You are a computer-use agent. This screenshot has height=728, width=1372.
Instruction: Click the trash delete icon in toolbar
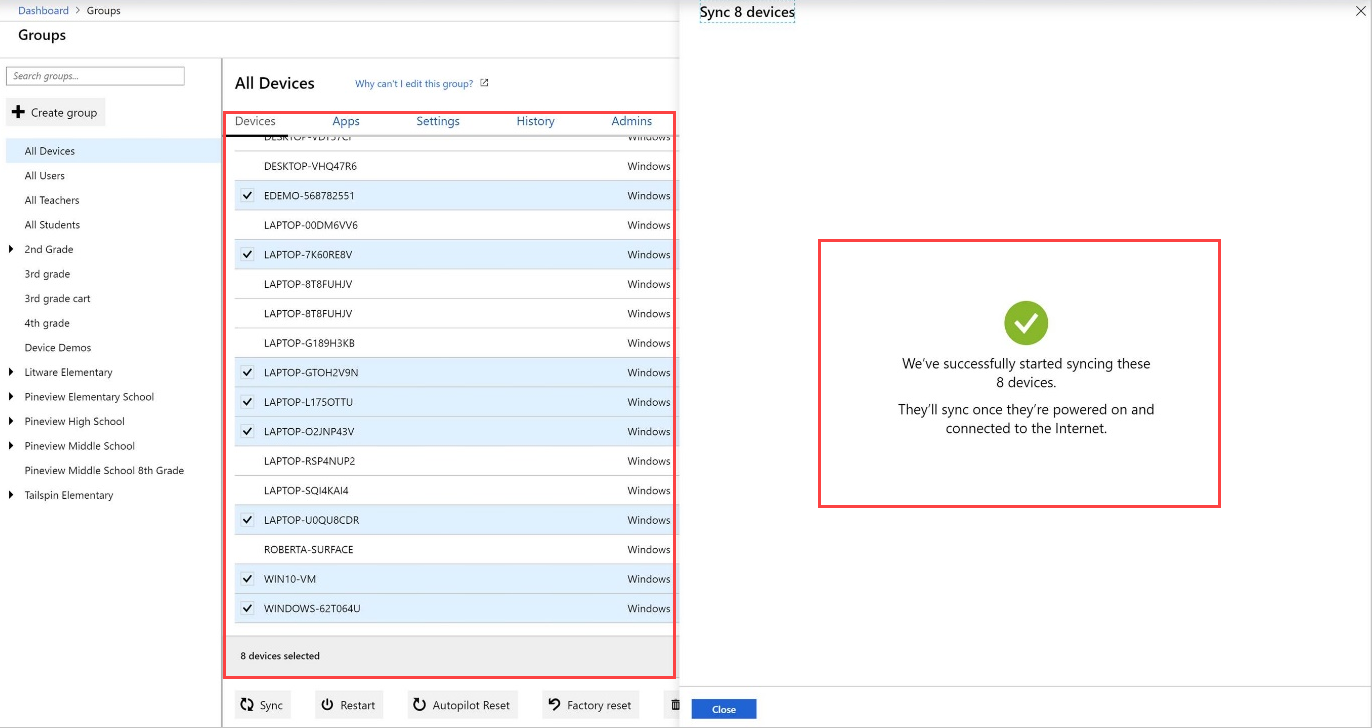coord(674,705)
